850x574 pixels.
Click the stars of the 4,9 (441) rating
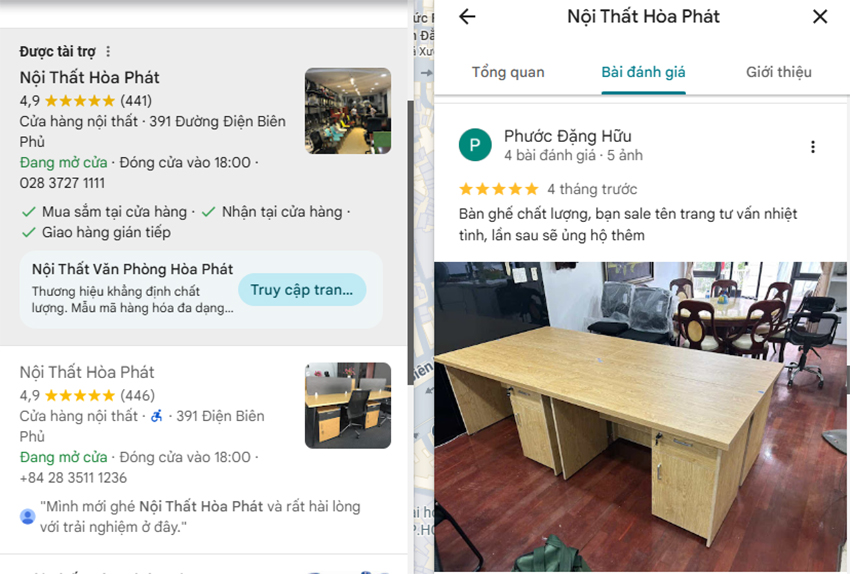coord(80,101)
